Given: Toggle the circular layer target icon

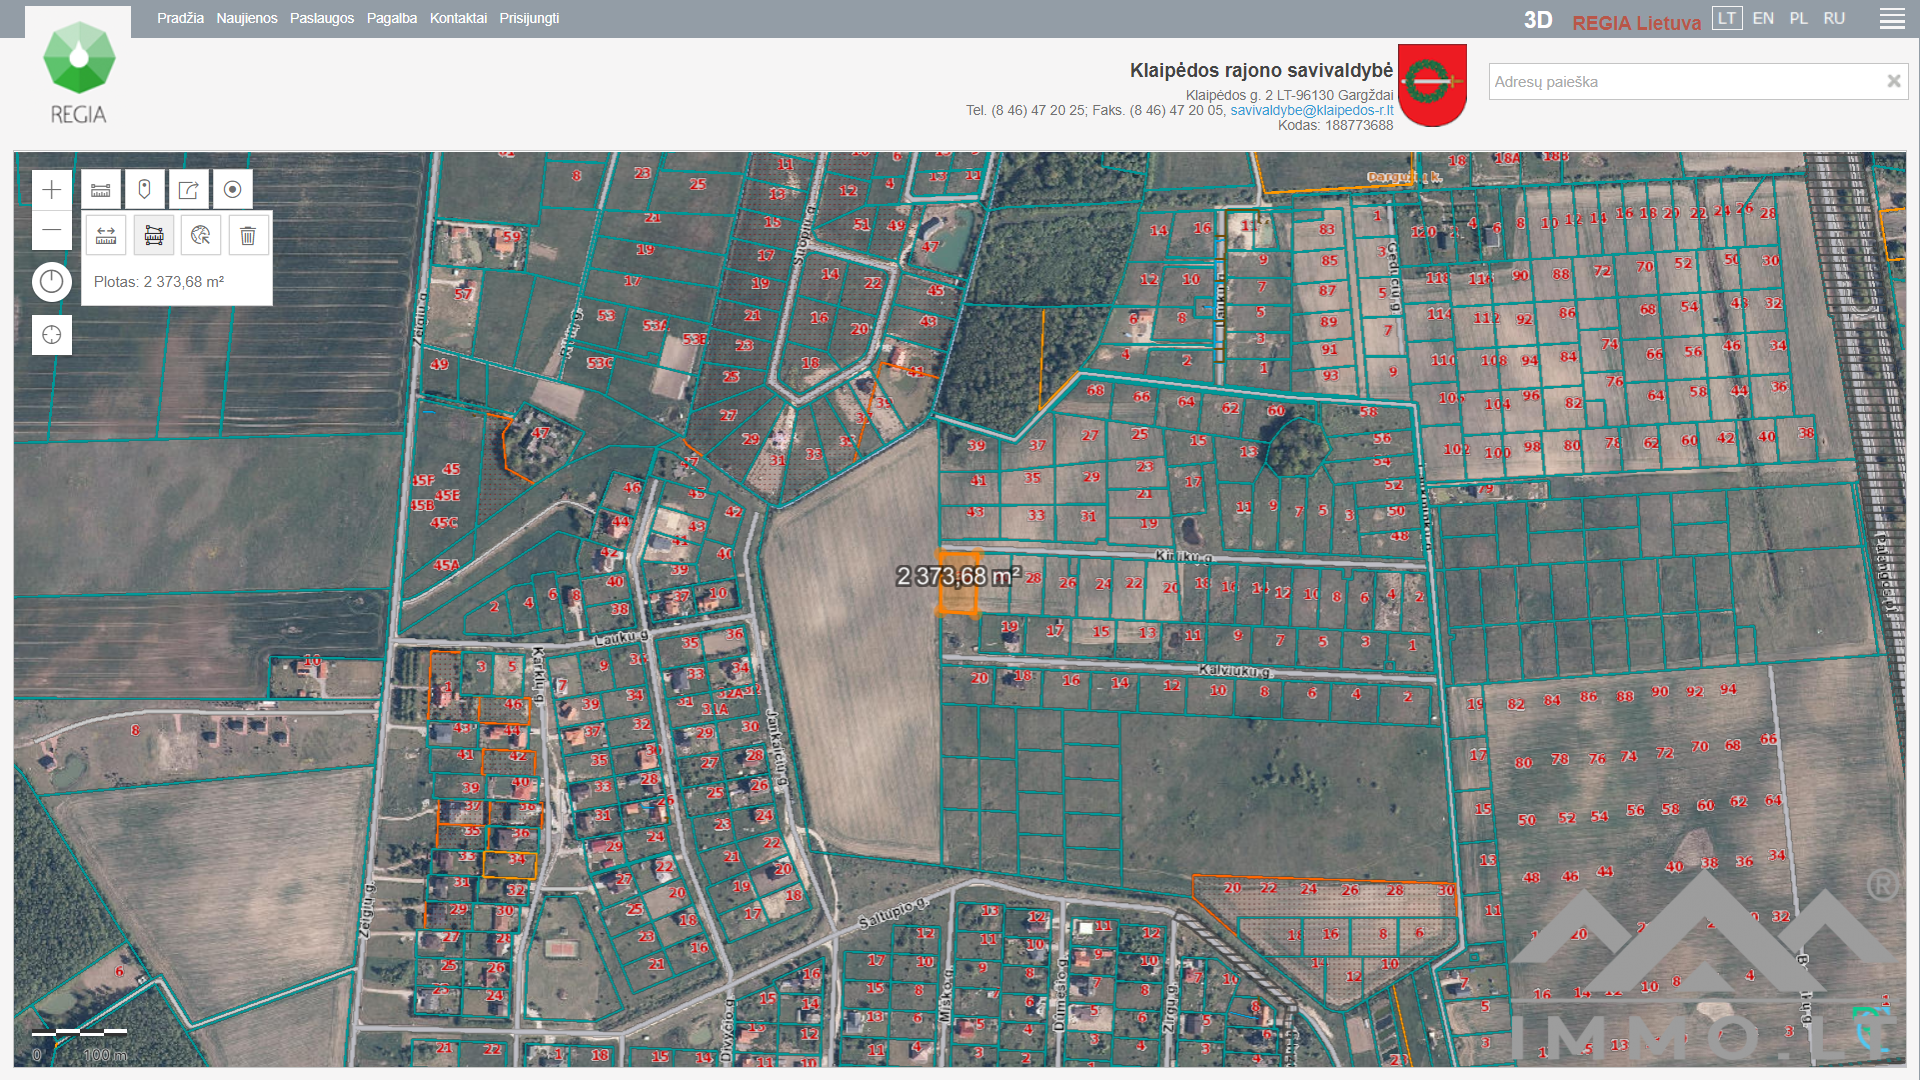Looking at the screenshot, I should coord(233,189).
